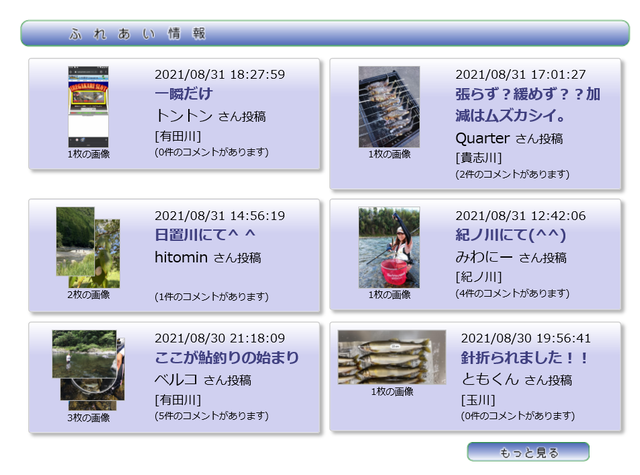View ベルコ's stacked river photos thumbnail
This screenshot has height=475, width=640.
88,370
